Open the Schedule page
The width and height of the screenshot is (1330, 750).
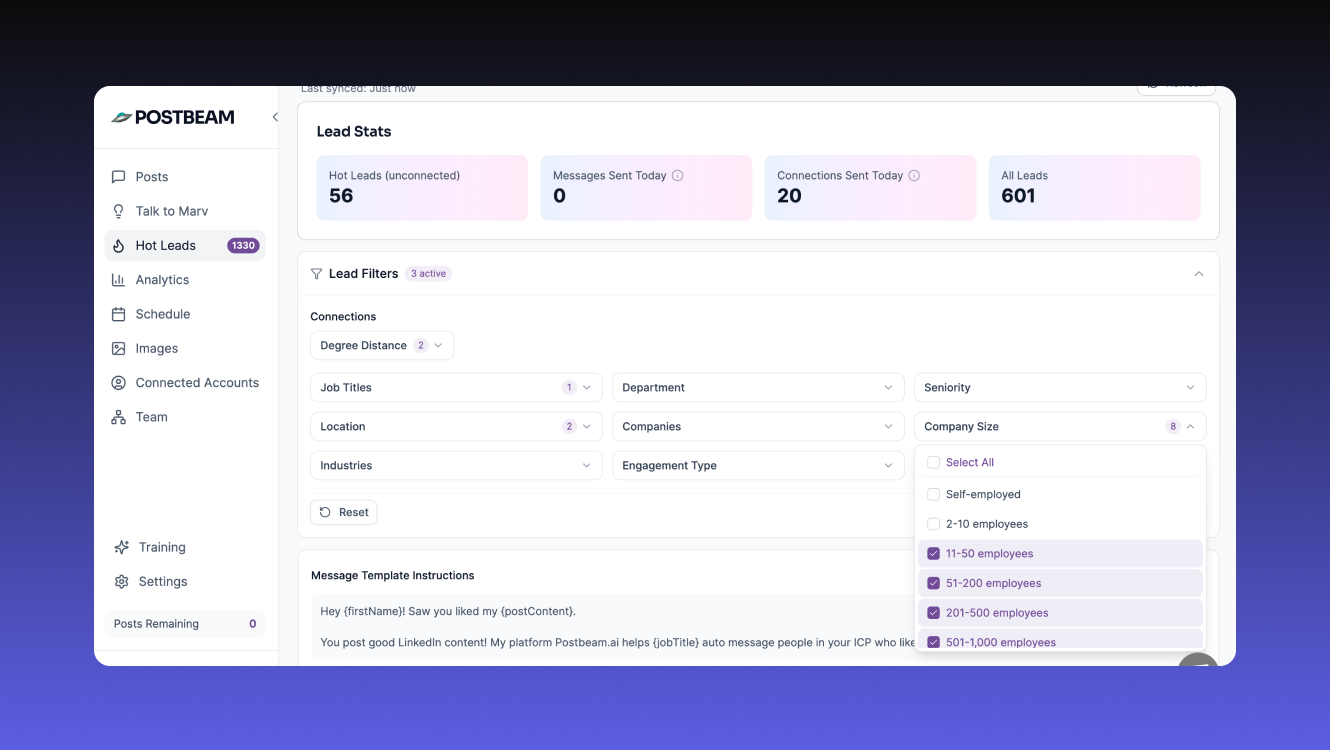[x=185, y=314]
